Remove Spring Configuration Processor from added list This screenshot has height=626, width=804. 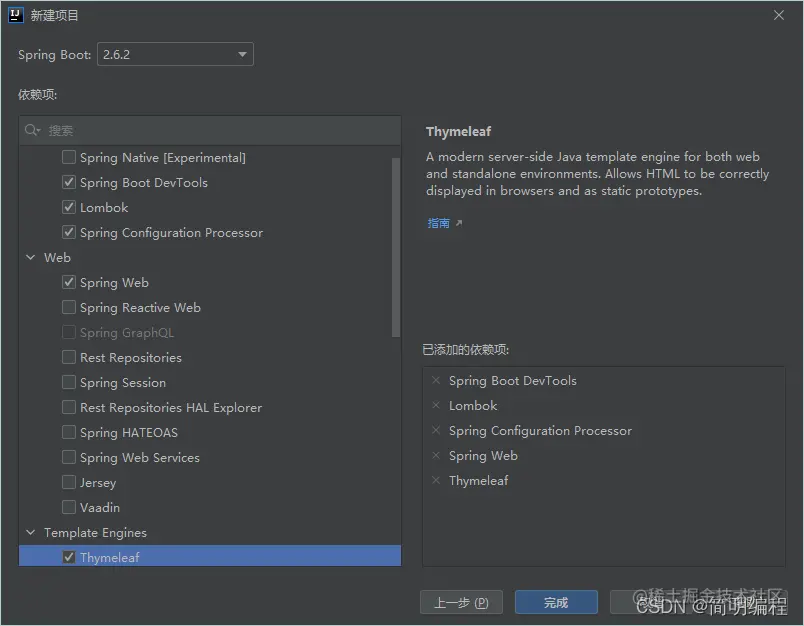coord(436,431)
